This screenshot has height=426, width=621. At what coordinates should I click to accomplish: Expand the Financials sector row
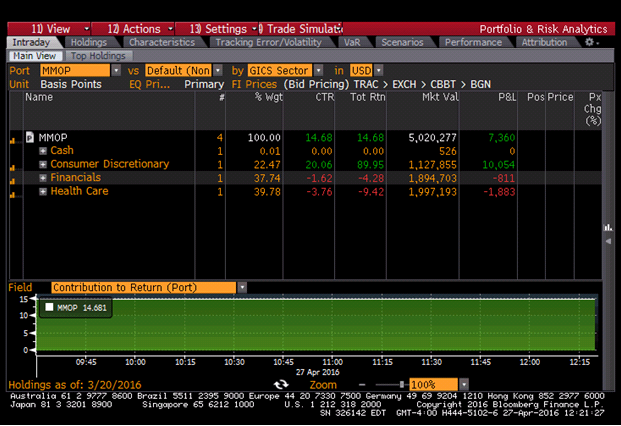(x=43, y=177)
